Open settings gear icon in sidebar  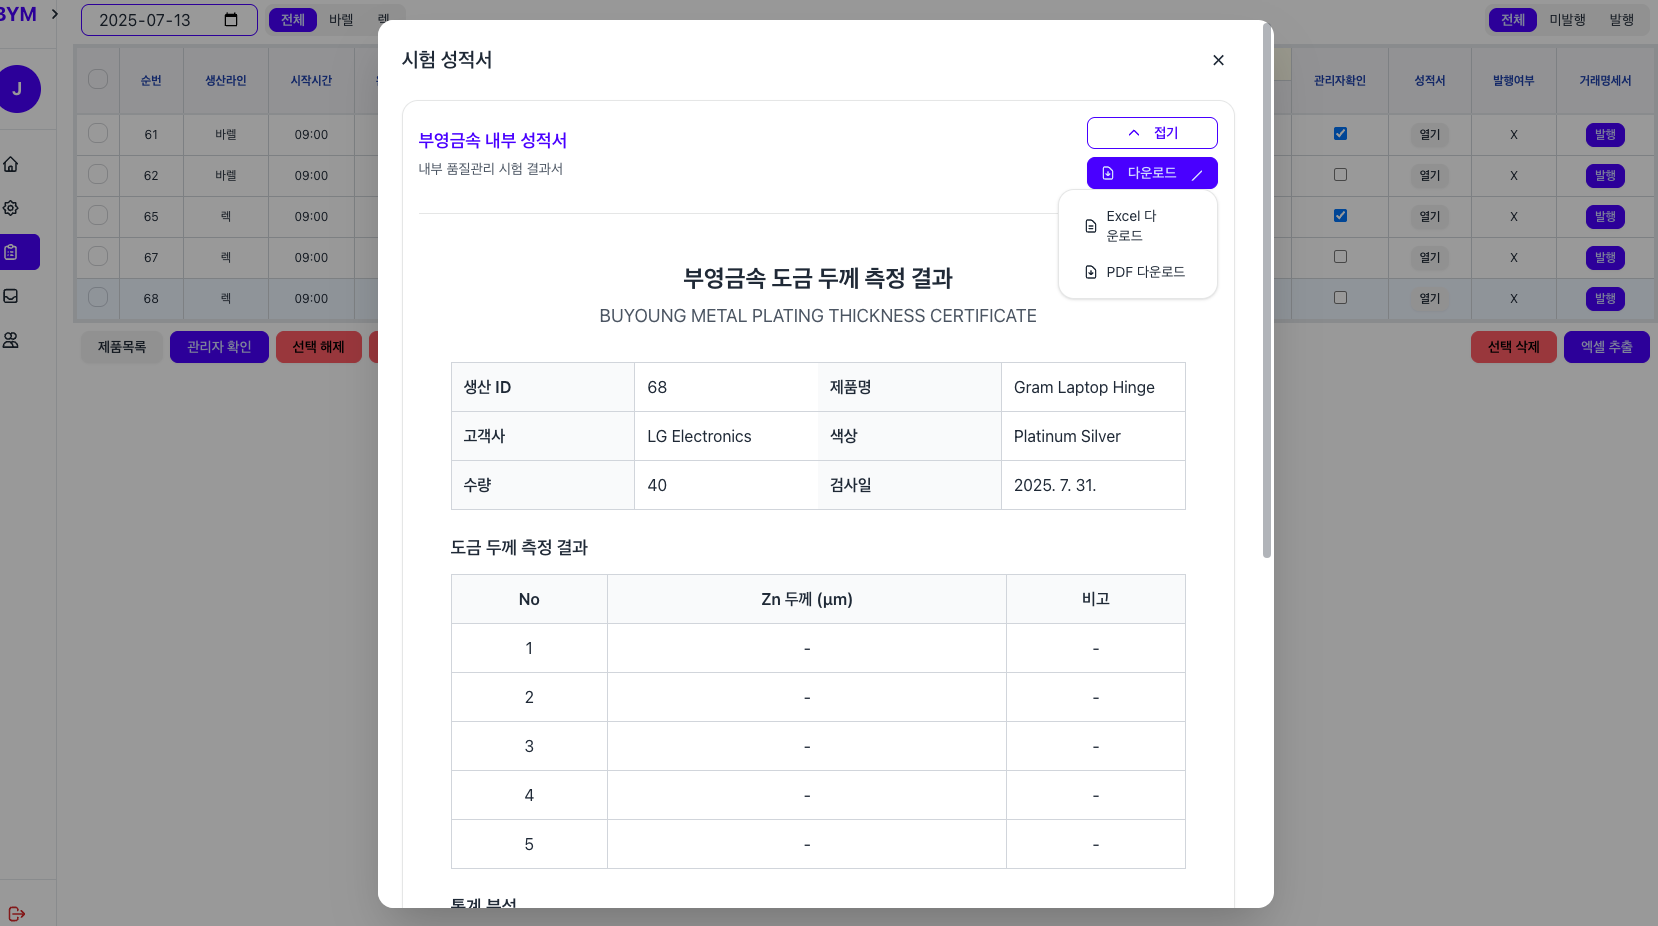(x=11, y=208)
